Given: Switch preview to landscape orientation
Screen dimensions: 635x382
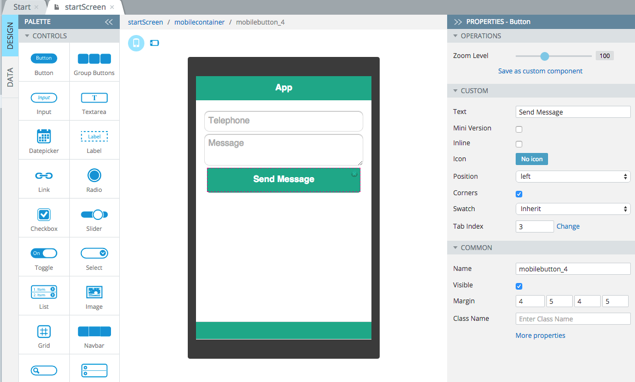Looking at the screenshot, I should (154, 43).
